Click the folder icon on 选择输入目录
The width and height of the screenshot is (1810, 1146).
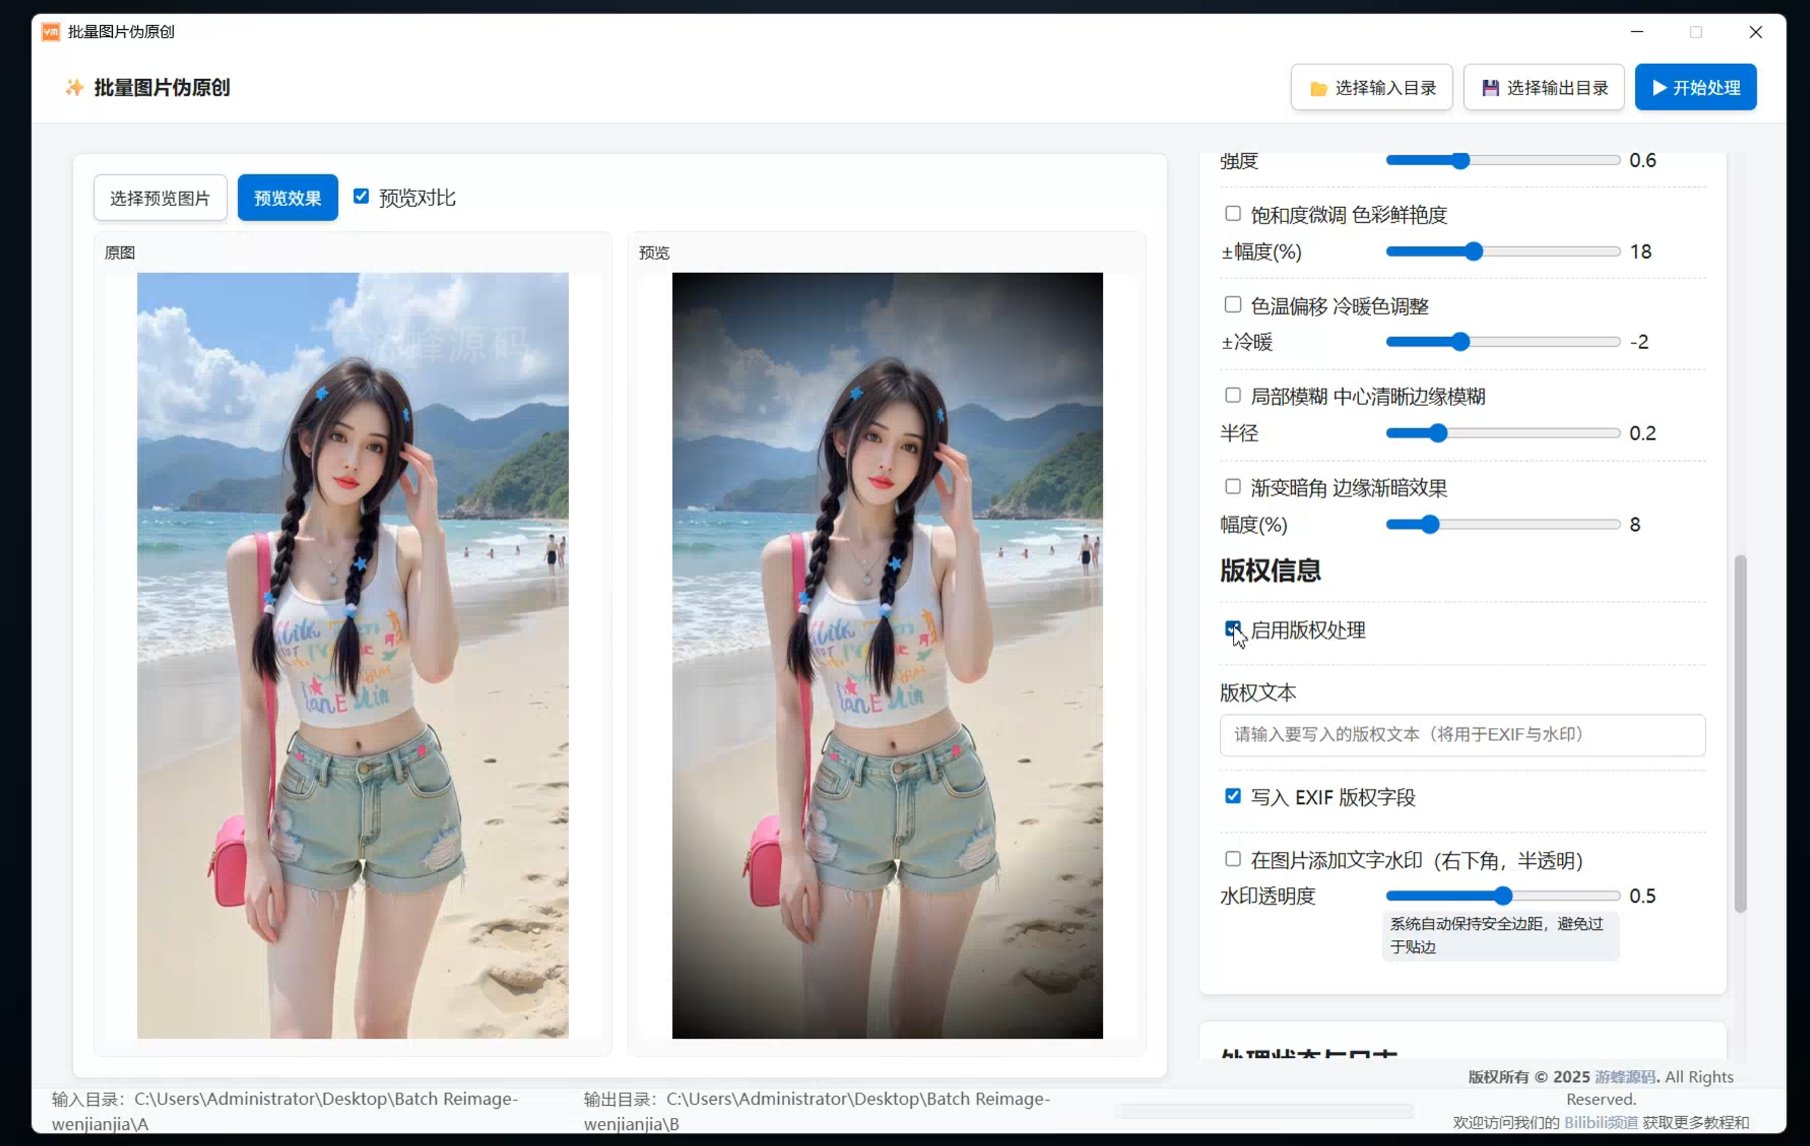[x=1318, y=88]
